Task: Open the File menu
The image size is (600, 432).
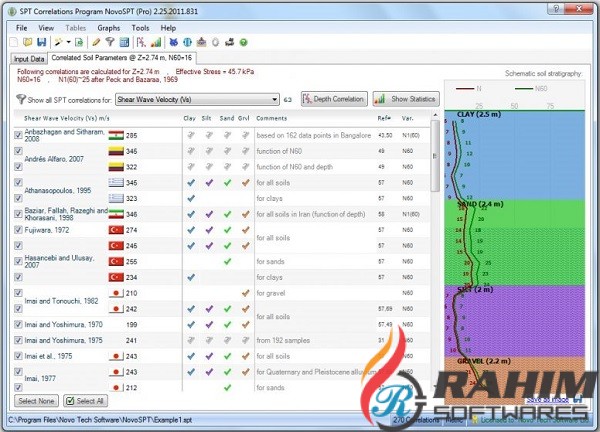Action: (x=21, y=28)
